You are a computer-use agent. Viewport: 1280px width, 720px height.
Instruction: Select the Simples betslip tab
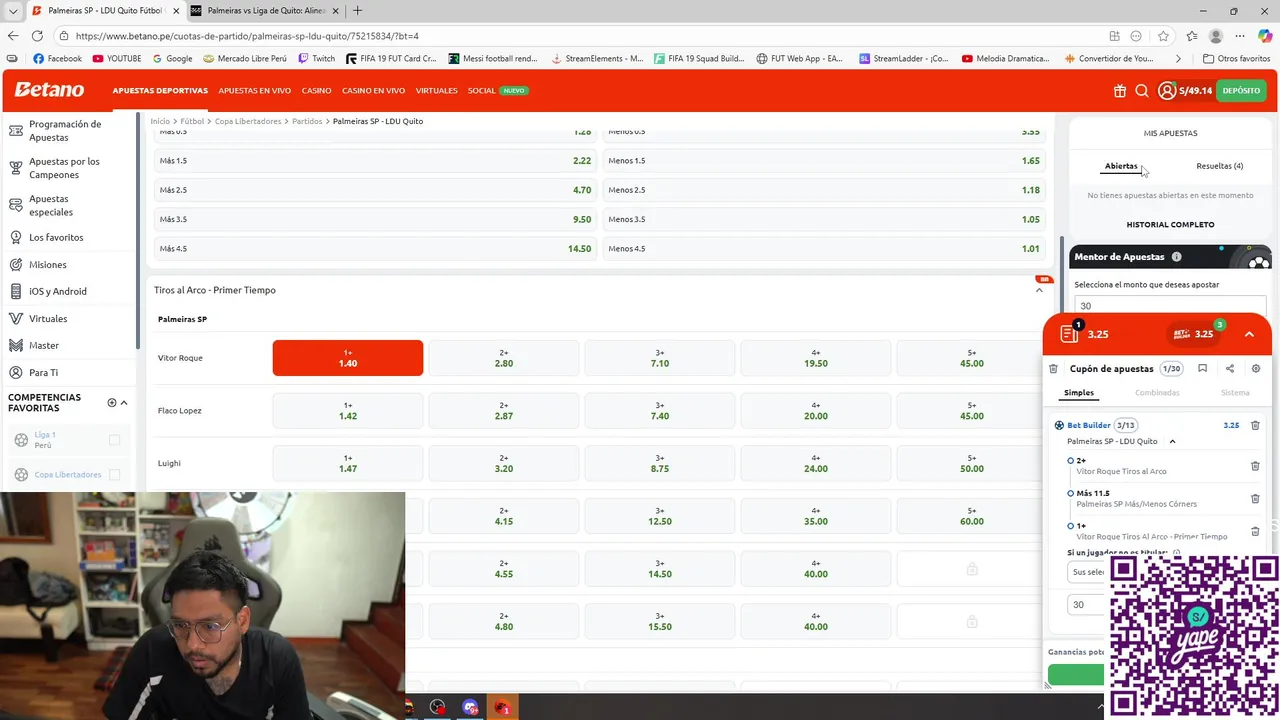pyautogui.click(x=1079, y=393)
